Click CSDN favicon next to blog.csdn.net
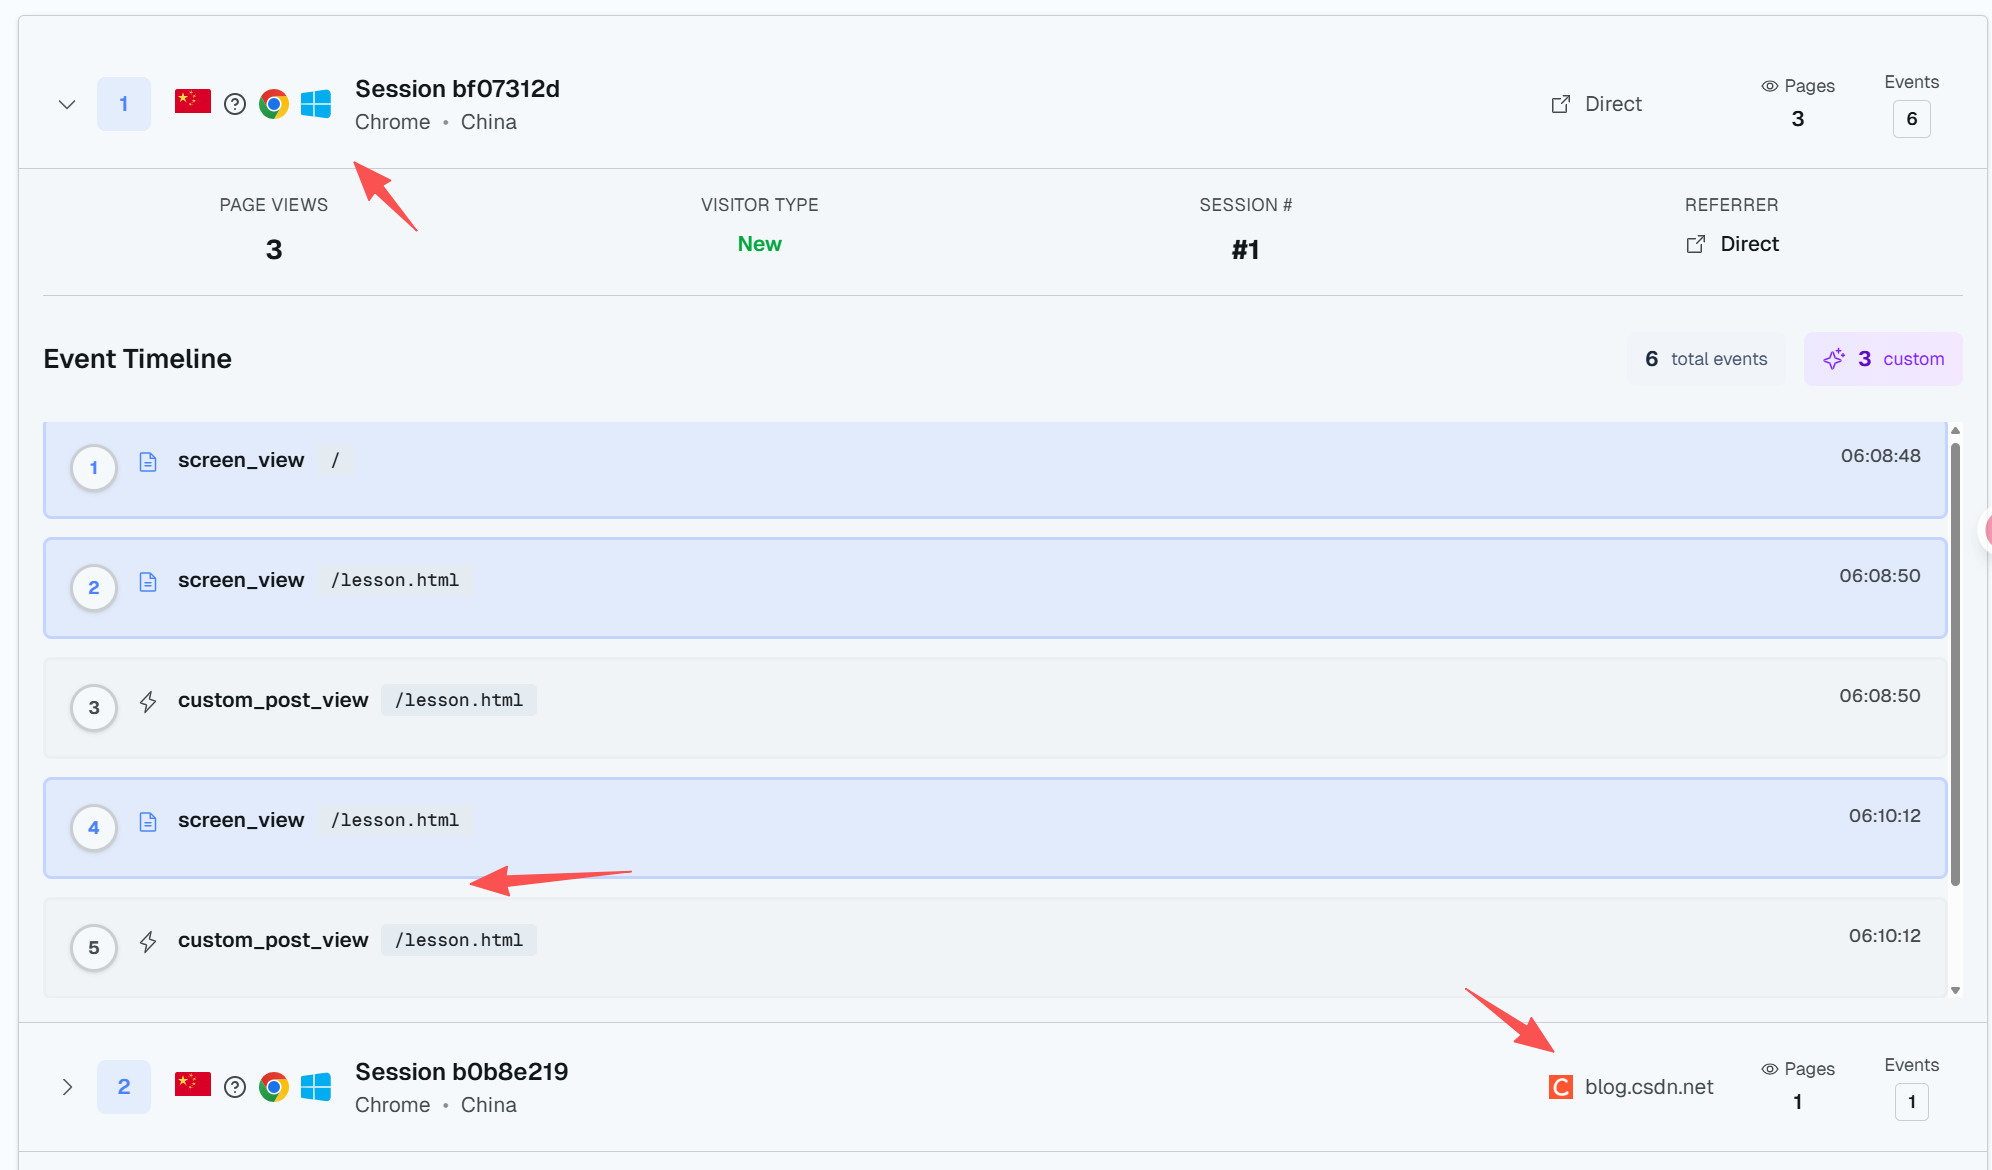Screen dimensions: 1992x1170 [1561, 1087]
